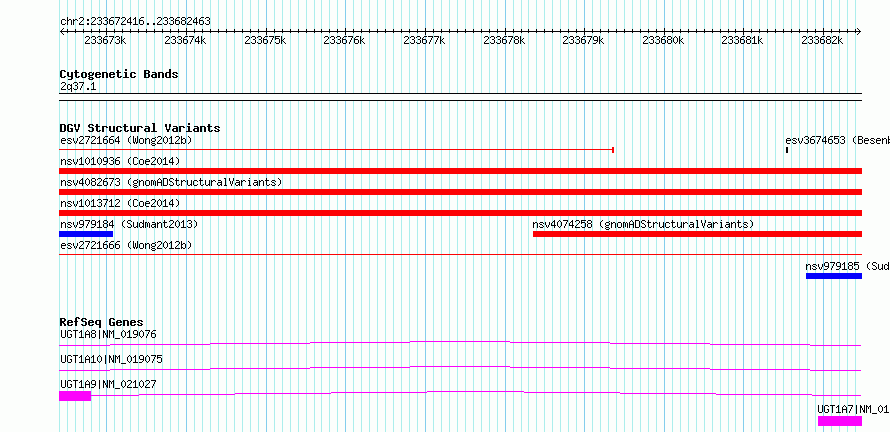Select the small black esv3674653 marker
The width and height of the screenshot is (890, 432).
787,150
